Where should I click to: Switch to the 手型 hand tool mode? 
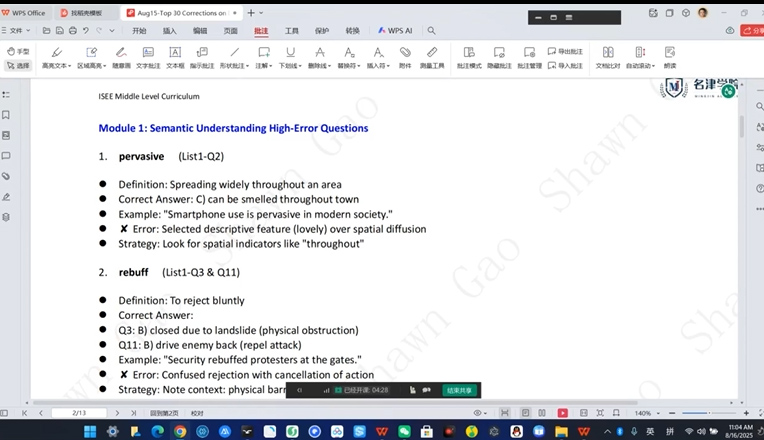pyautogui.click(x=18, y=51)
